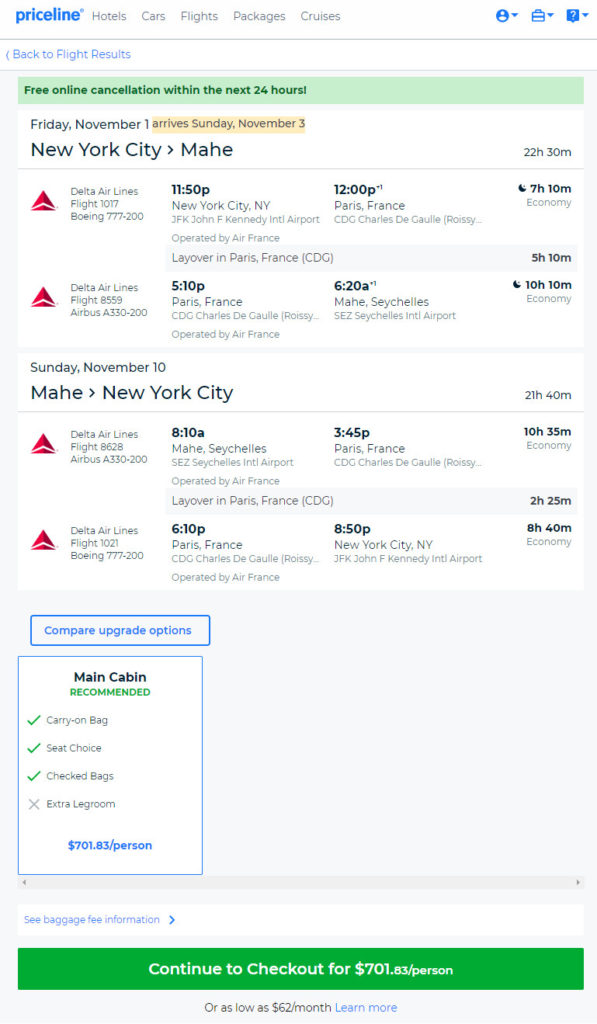Open the Flights menu item
The width and height of the screenshot is (597, 1024).
[199, 16]
